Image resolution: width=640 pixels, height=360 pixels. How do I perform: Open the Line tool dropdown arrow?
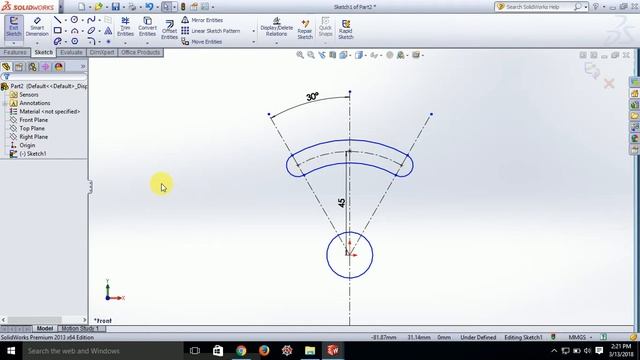(x=65, y=20)
